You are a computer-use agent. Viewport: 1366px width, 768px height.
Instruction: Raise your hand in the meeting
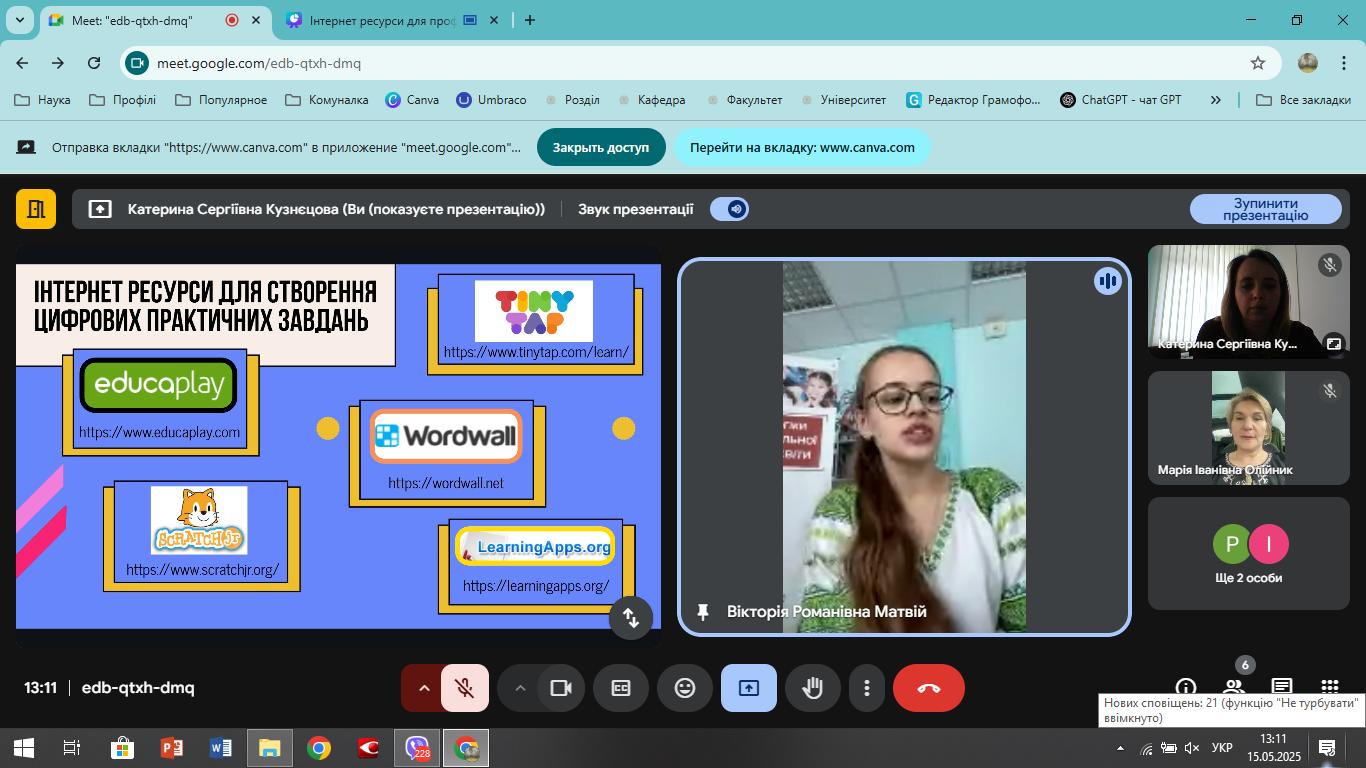click(x=813, y=688)
